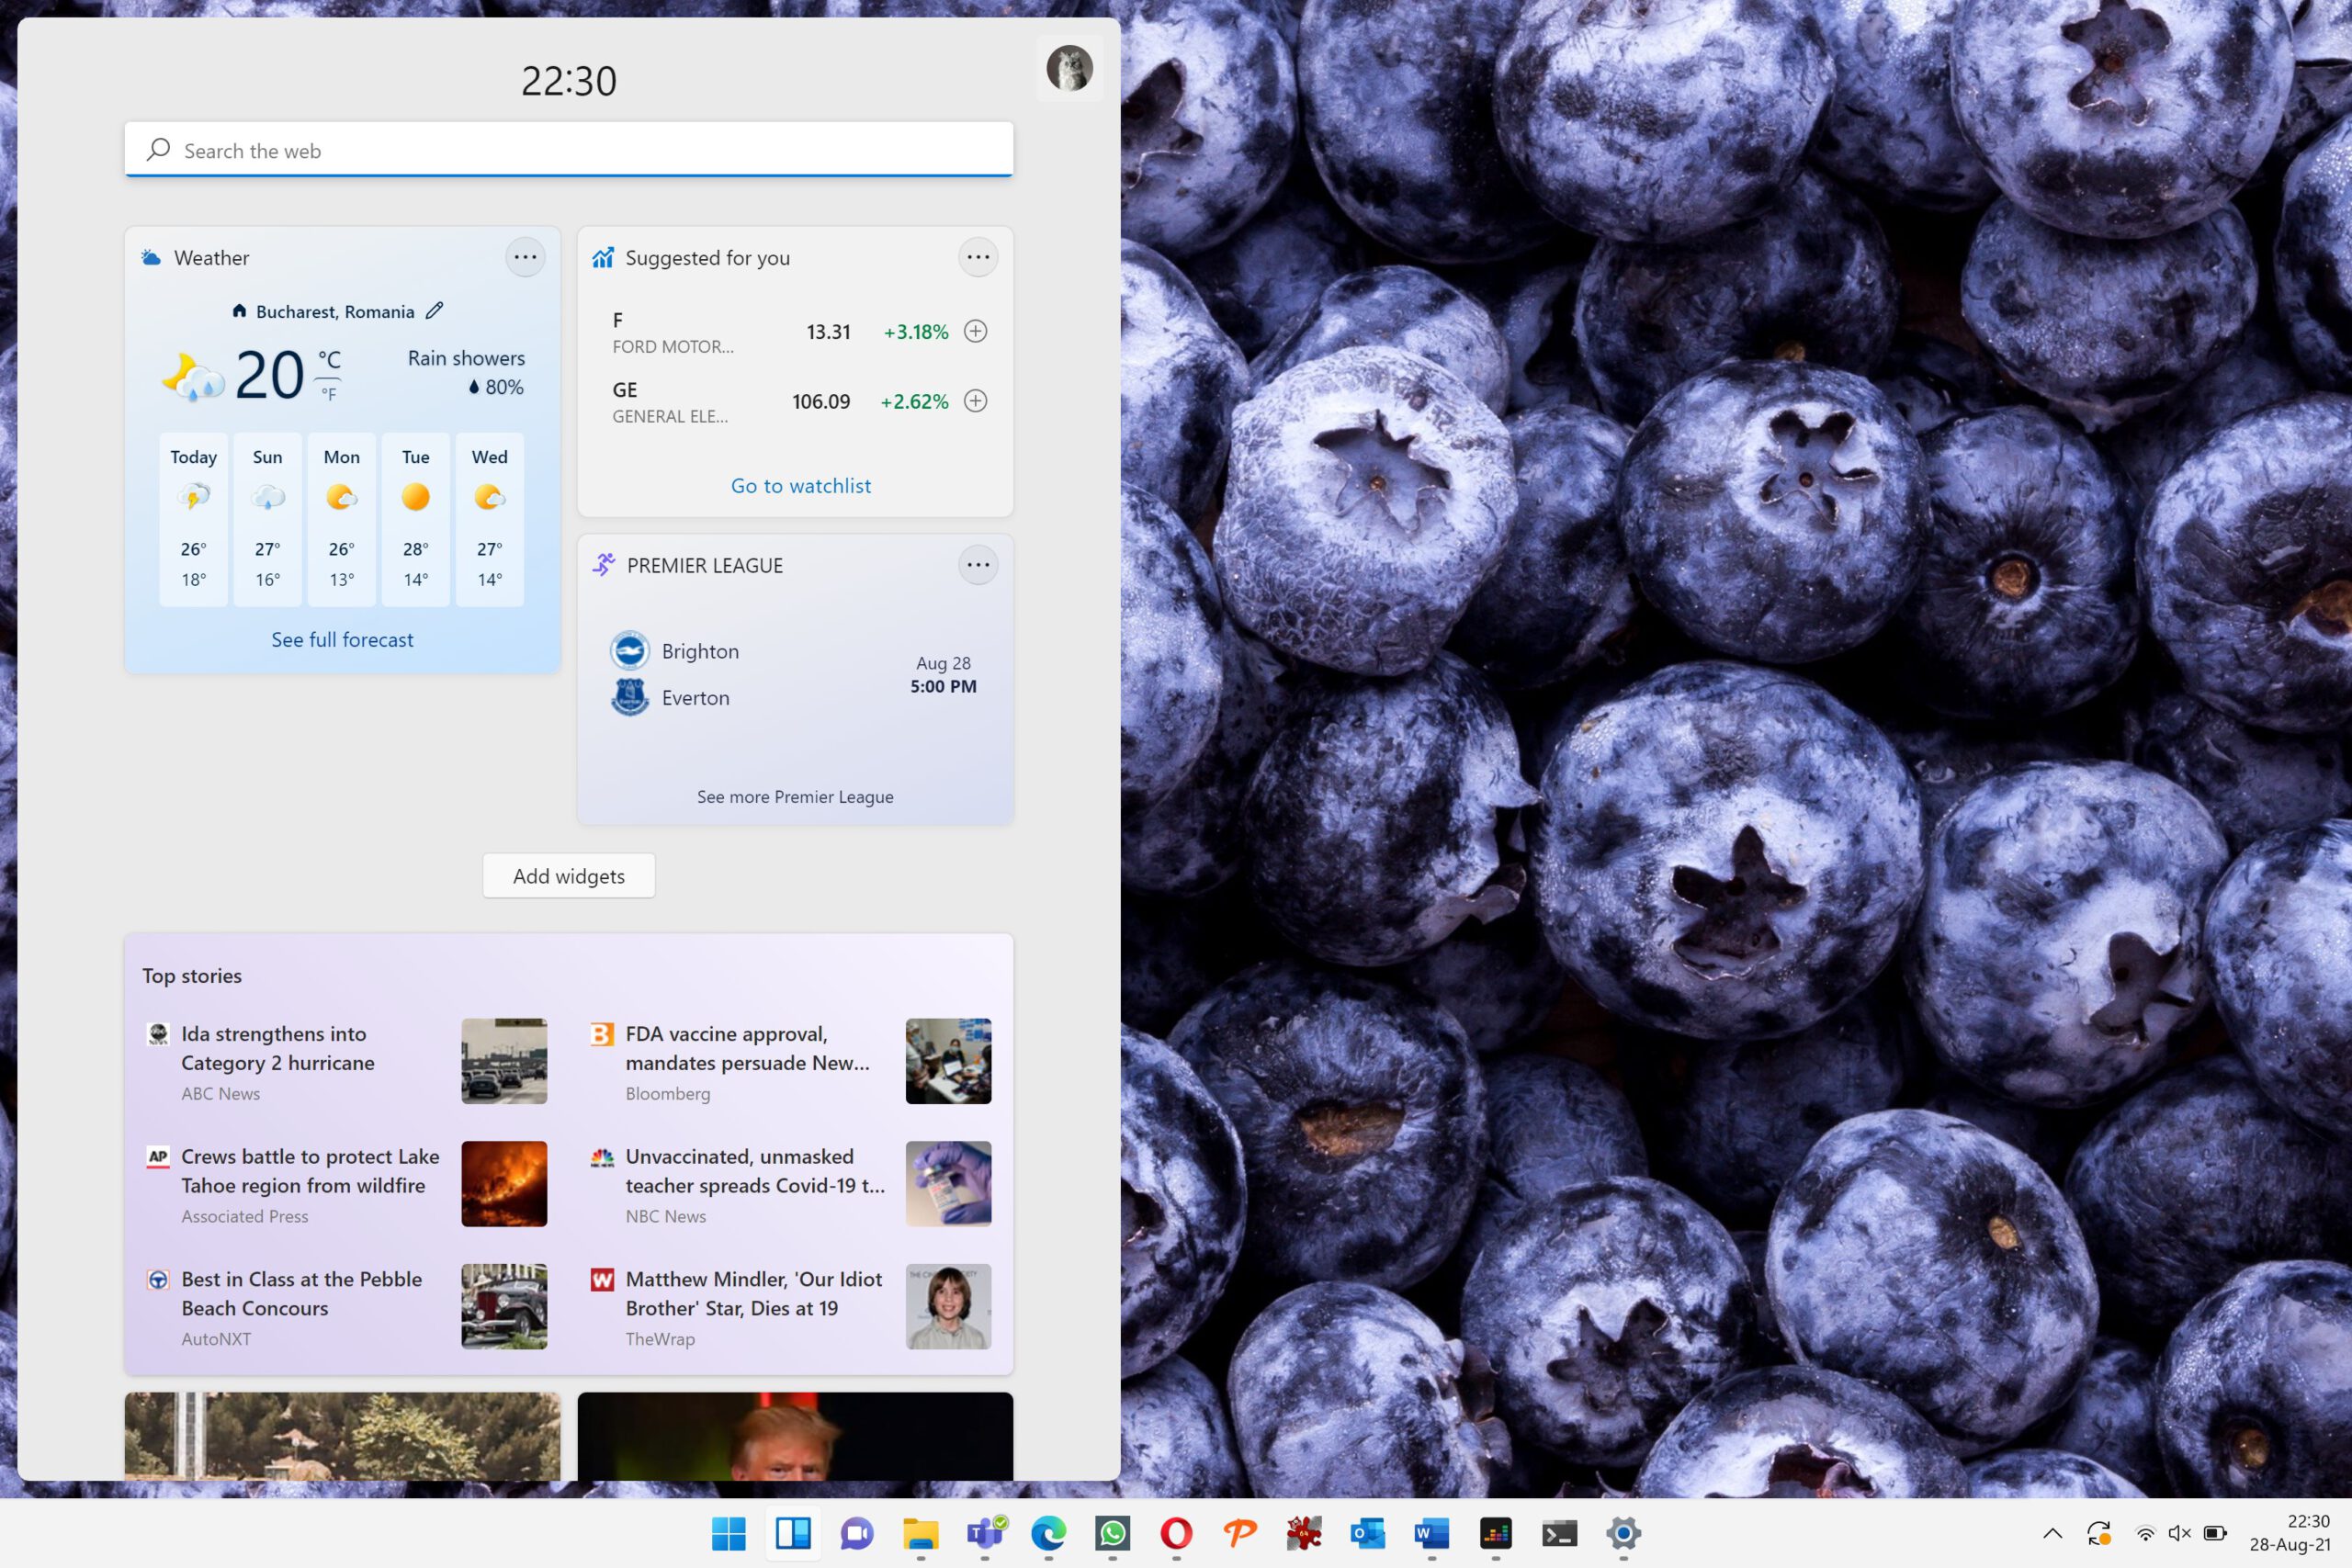
Task: Add General Electric to watchlist
Action: point(975,401)
